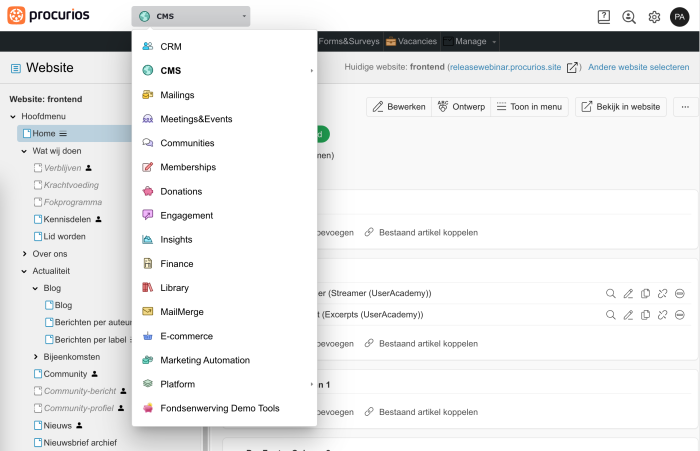Screen dimensions: 700x451
Task: Remove the Streamer (UserAcademy) article
Action: [x=679, y=293]
